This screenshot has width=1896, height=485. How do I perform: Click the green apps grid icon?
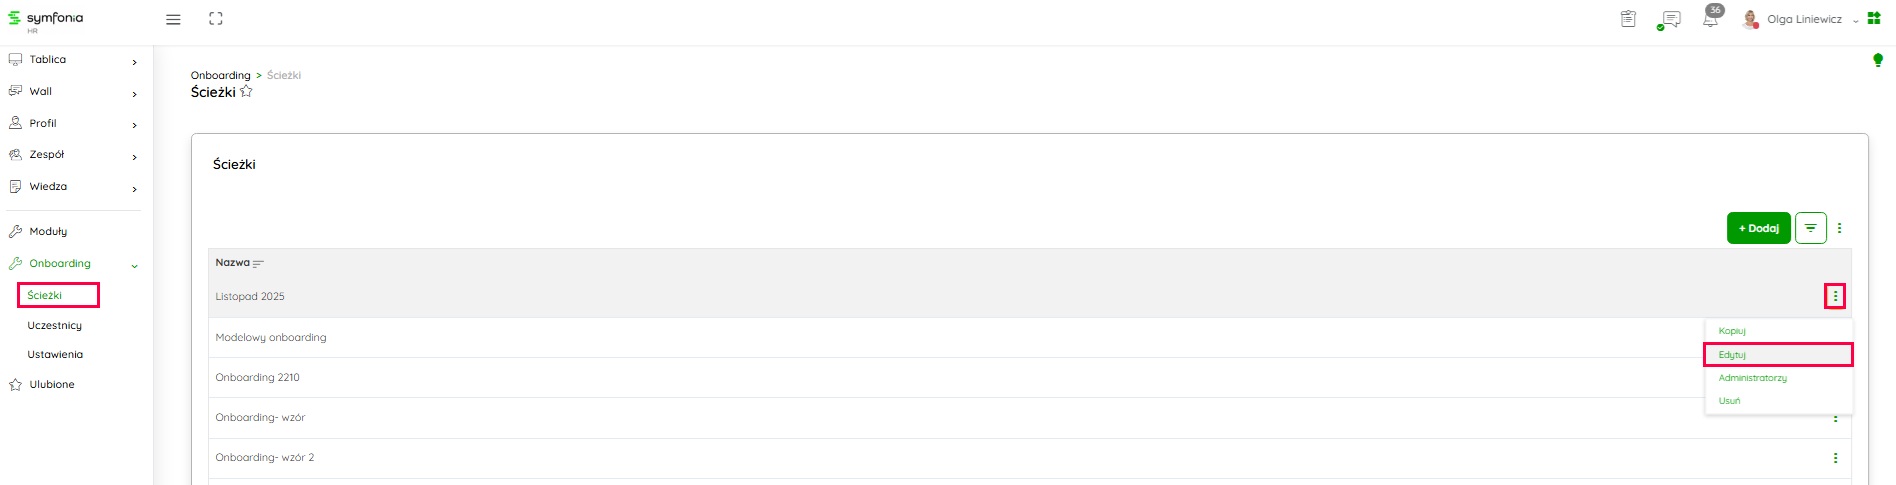click(x=1874, y=19)
